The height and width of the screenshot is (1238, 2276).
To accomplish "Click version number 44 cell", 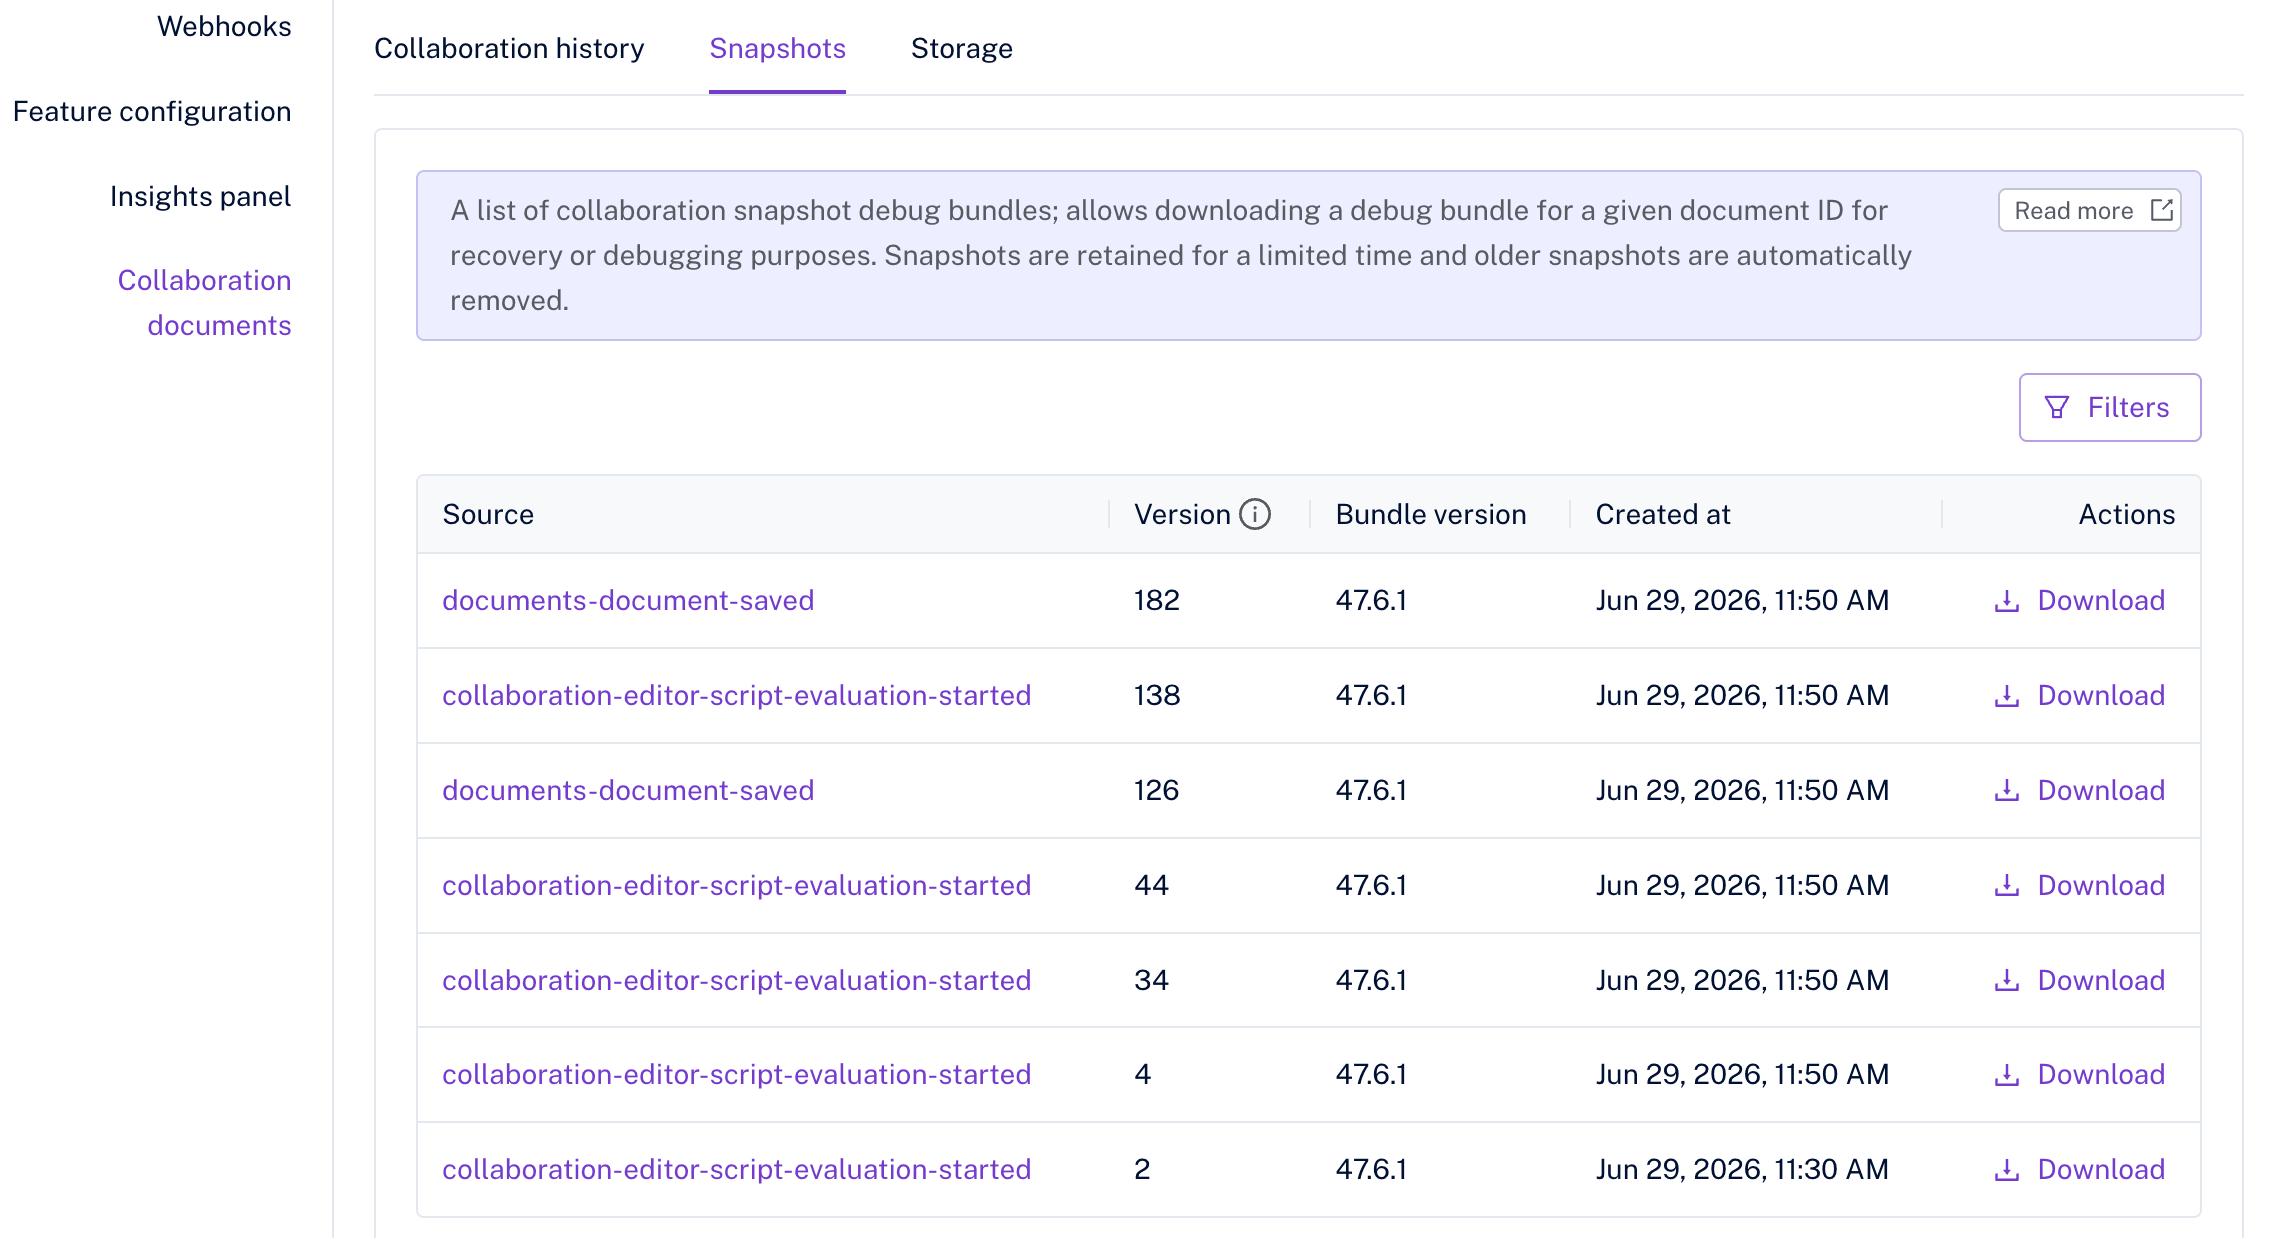I will [1151, 885].
